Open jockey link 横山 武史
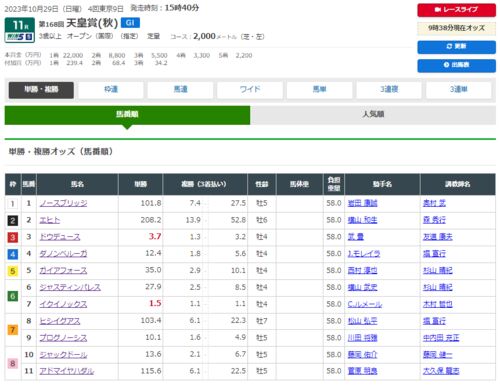Viewport: 500px width, 385px height. point(362,287)
